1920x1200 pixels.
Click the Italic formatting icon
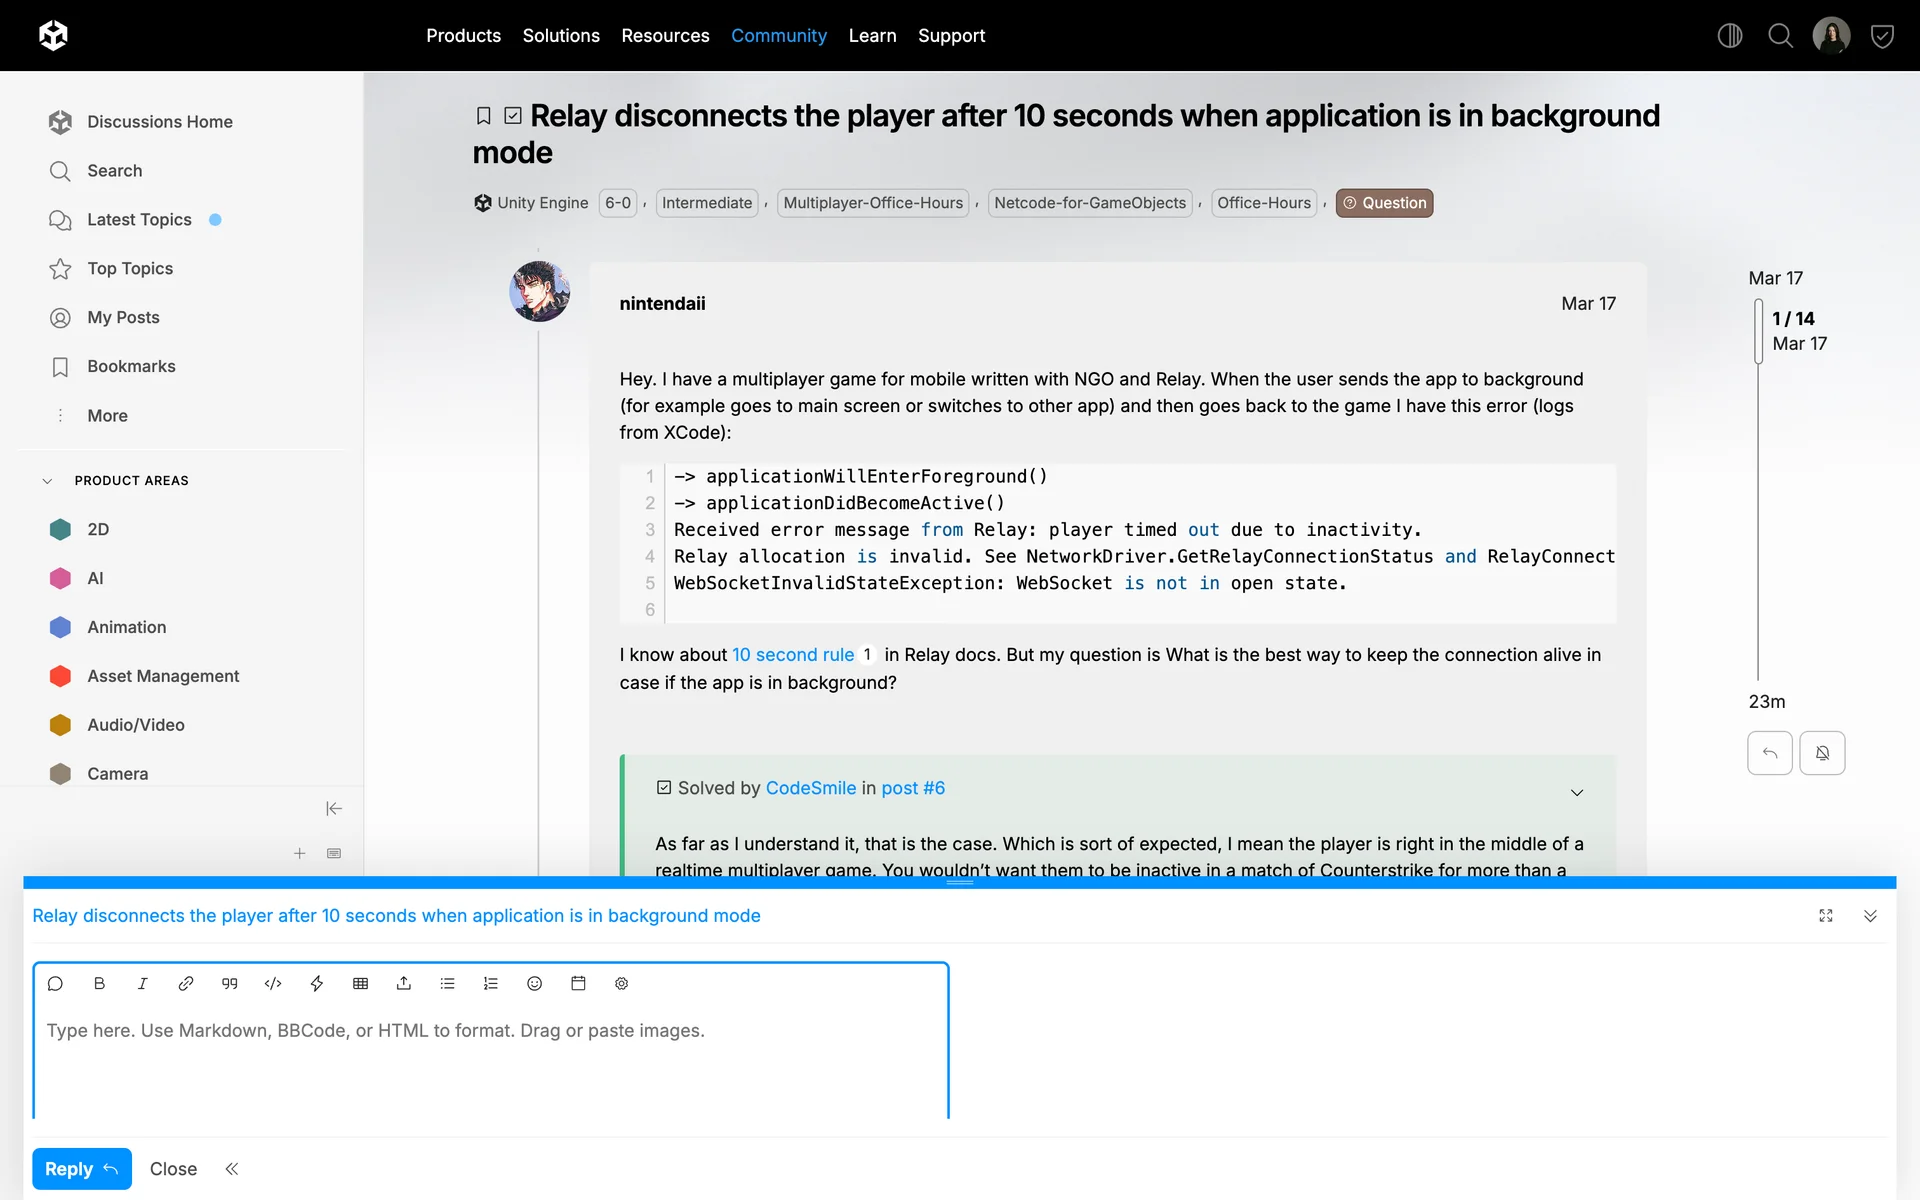click(142, 984)
